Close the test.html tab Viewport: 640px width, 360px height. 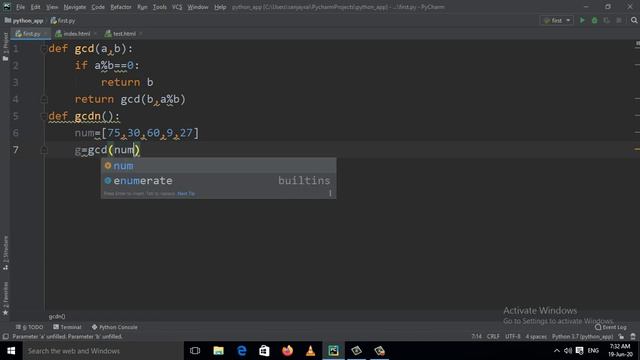[x=141, y=34]
